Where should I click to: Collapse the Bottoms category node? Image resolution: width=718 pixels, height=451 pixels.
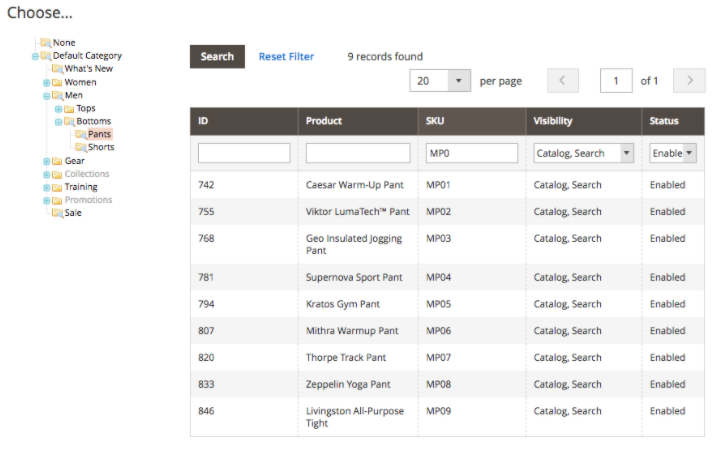coord(58,122)
